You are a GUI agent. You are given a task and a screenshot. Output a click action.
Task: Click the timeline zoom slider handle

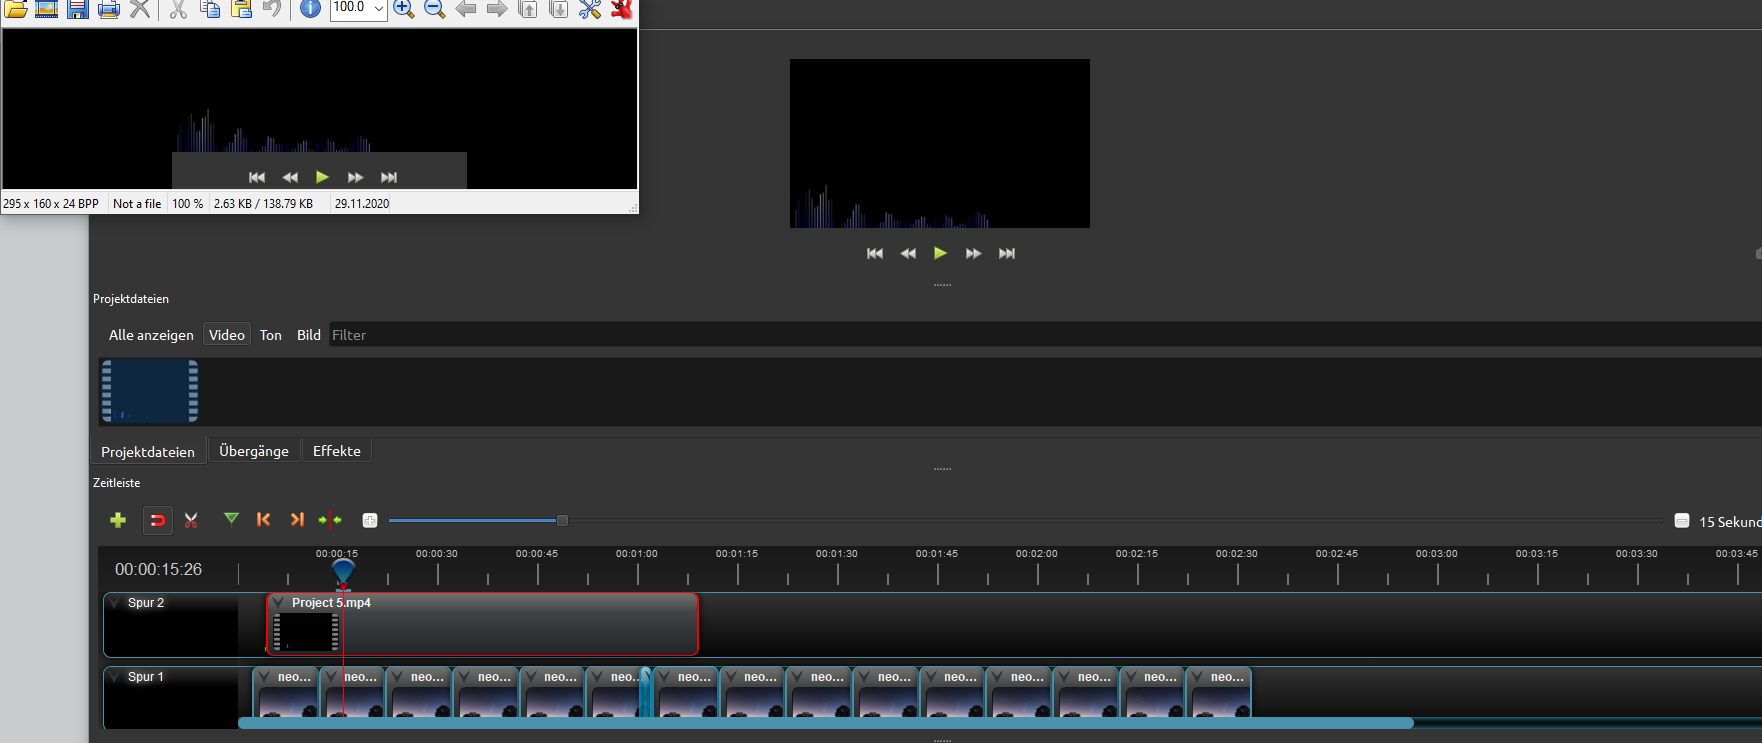[x=562, y=520]
